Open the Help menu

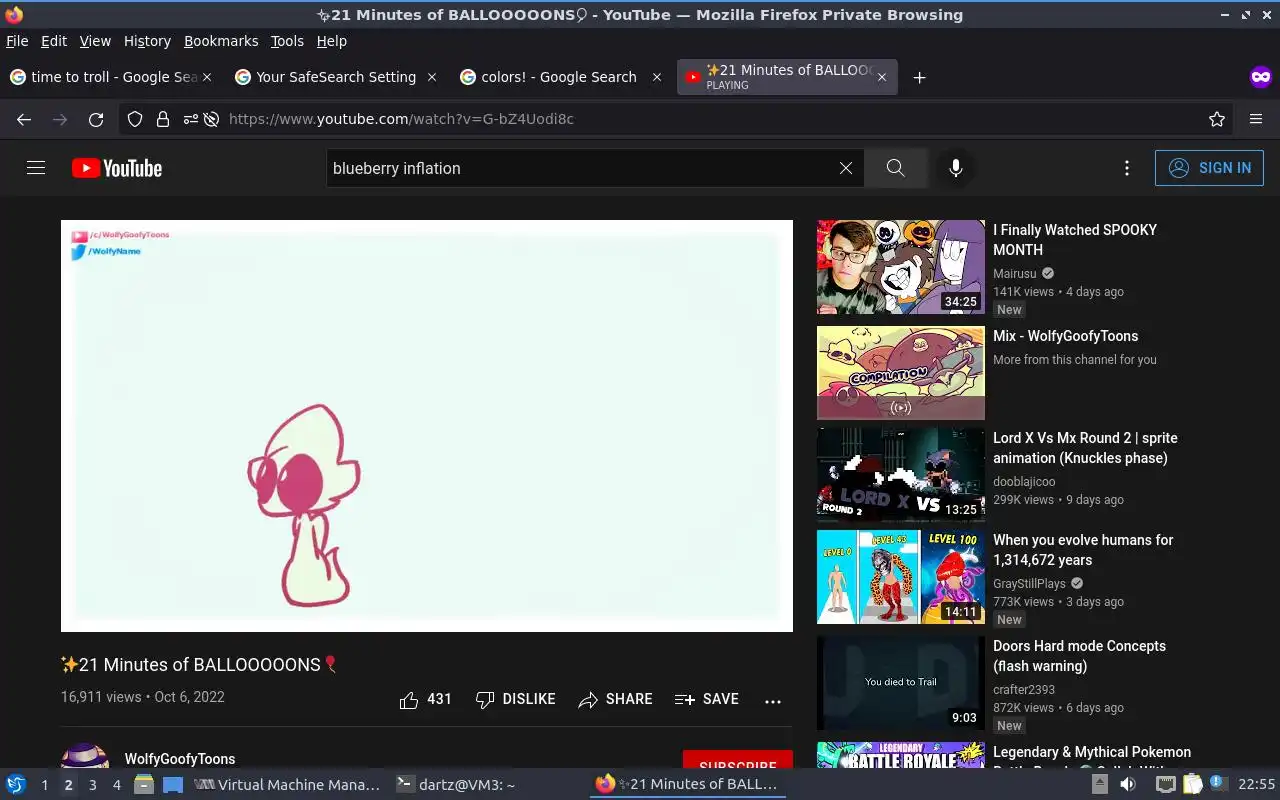[332, 41]
